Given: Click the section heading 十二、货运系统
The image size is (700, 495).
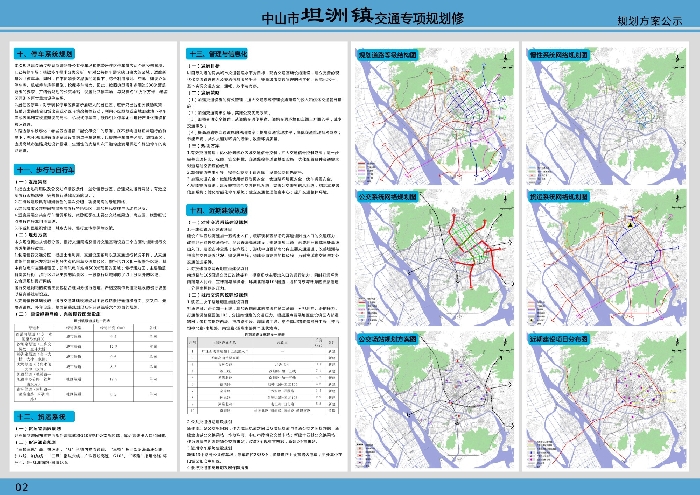Looking at the screenshot, I should (40, 415).
